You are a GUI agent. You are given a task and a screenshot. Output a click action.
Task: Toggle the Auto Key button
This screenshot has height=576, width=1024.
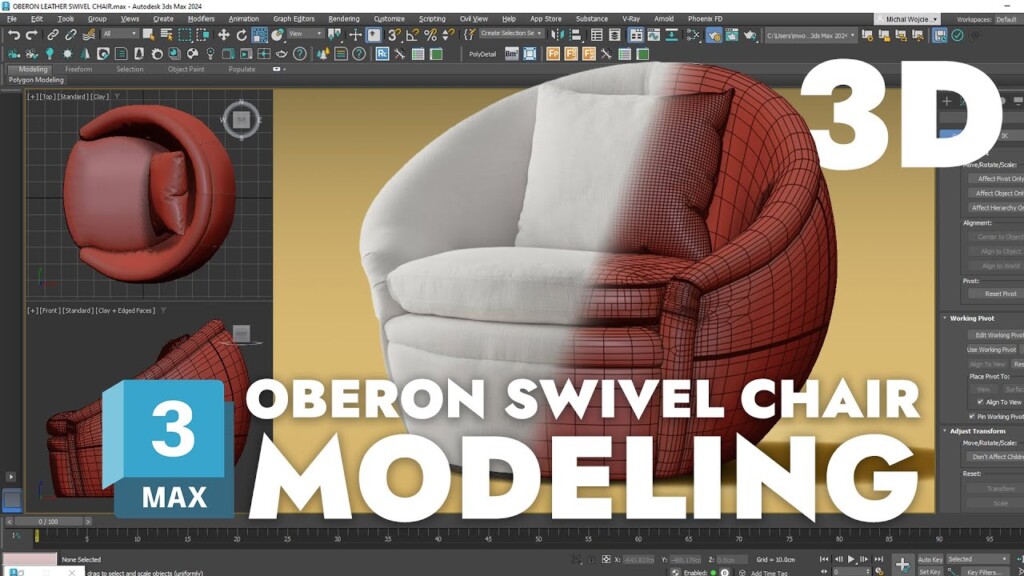(x=930, y=559)
